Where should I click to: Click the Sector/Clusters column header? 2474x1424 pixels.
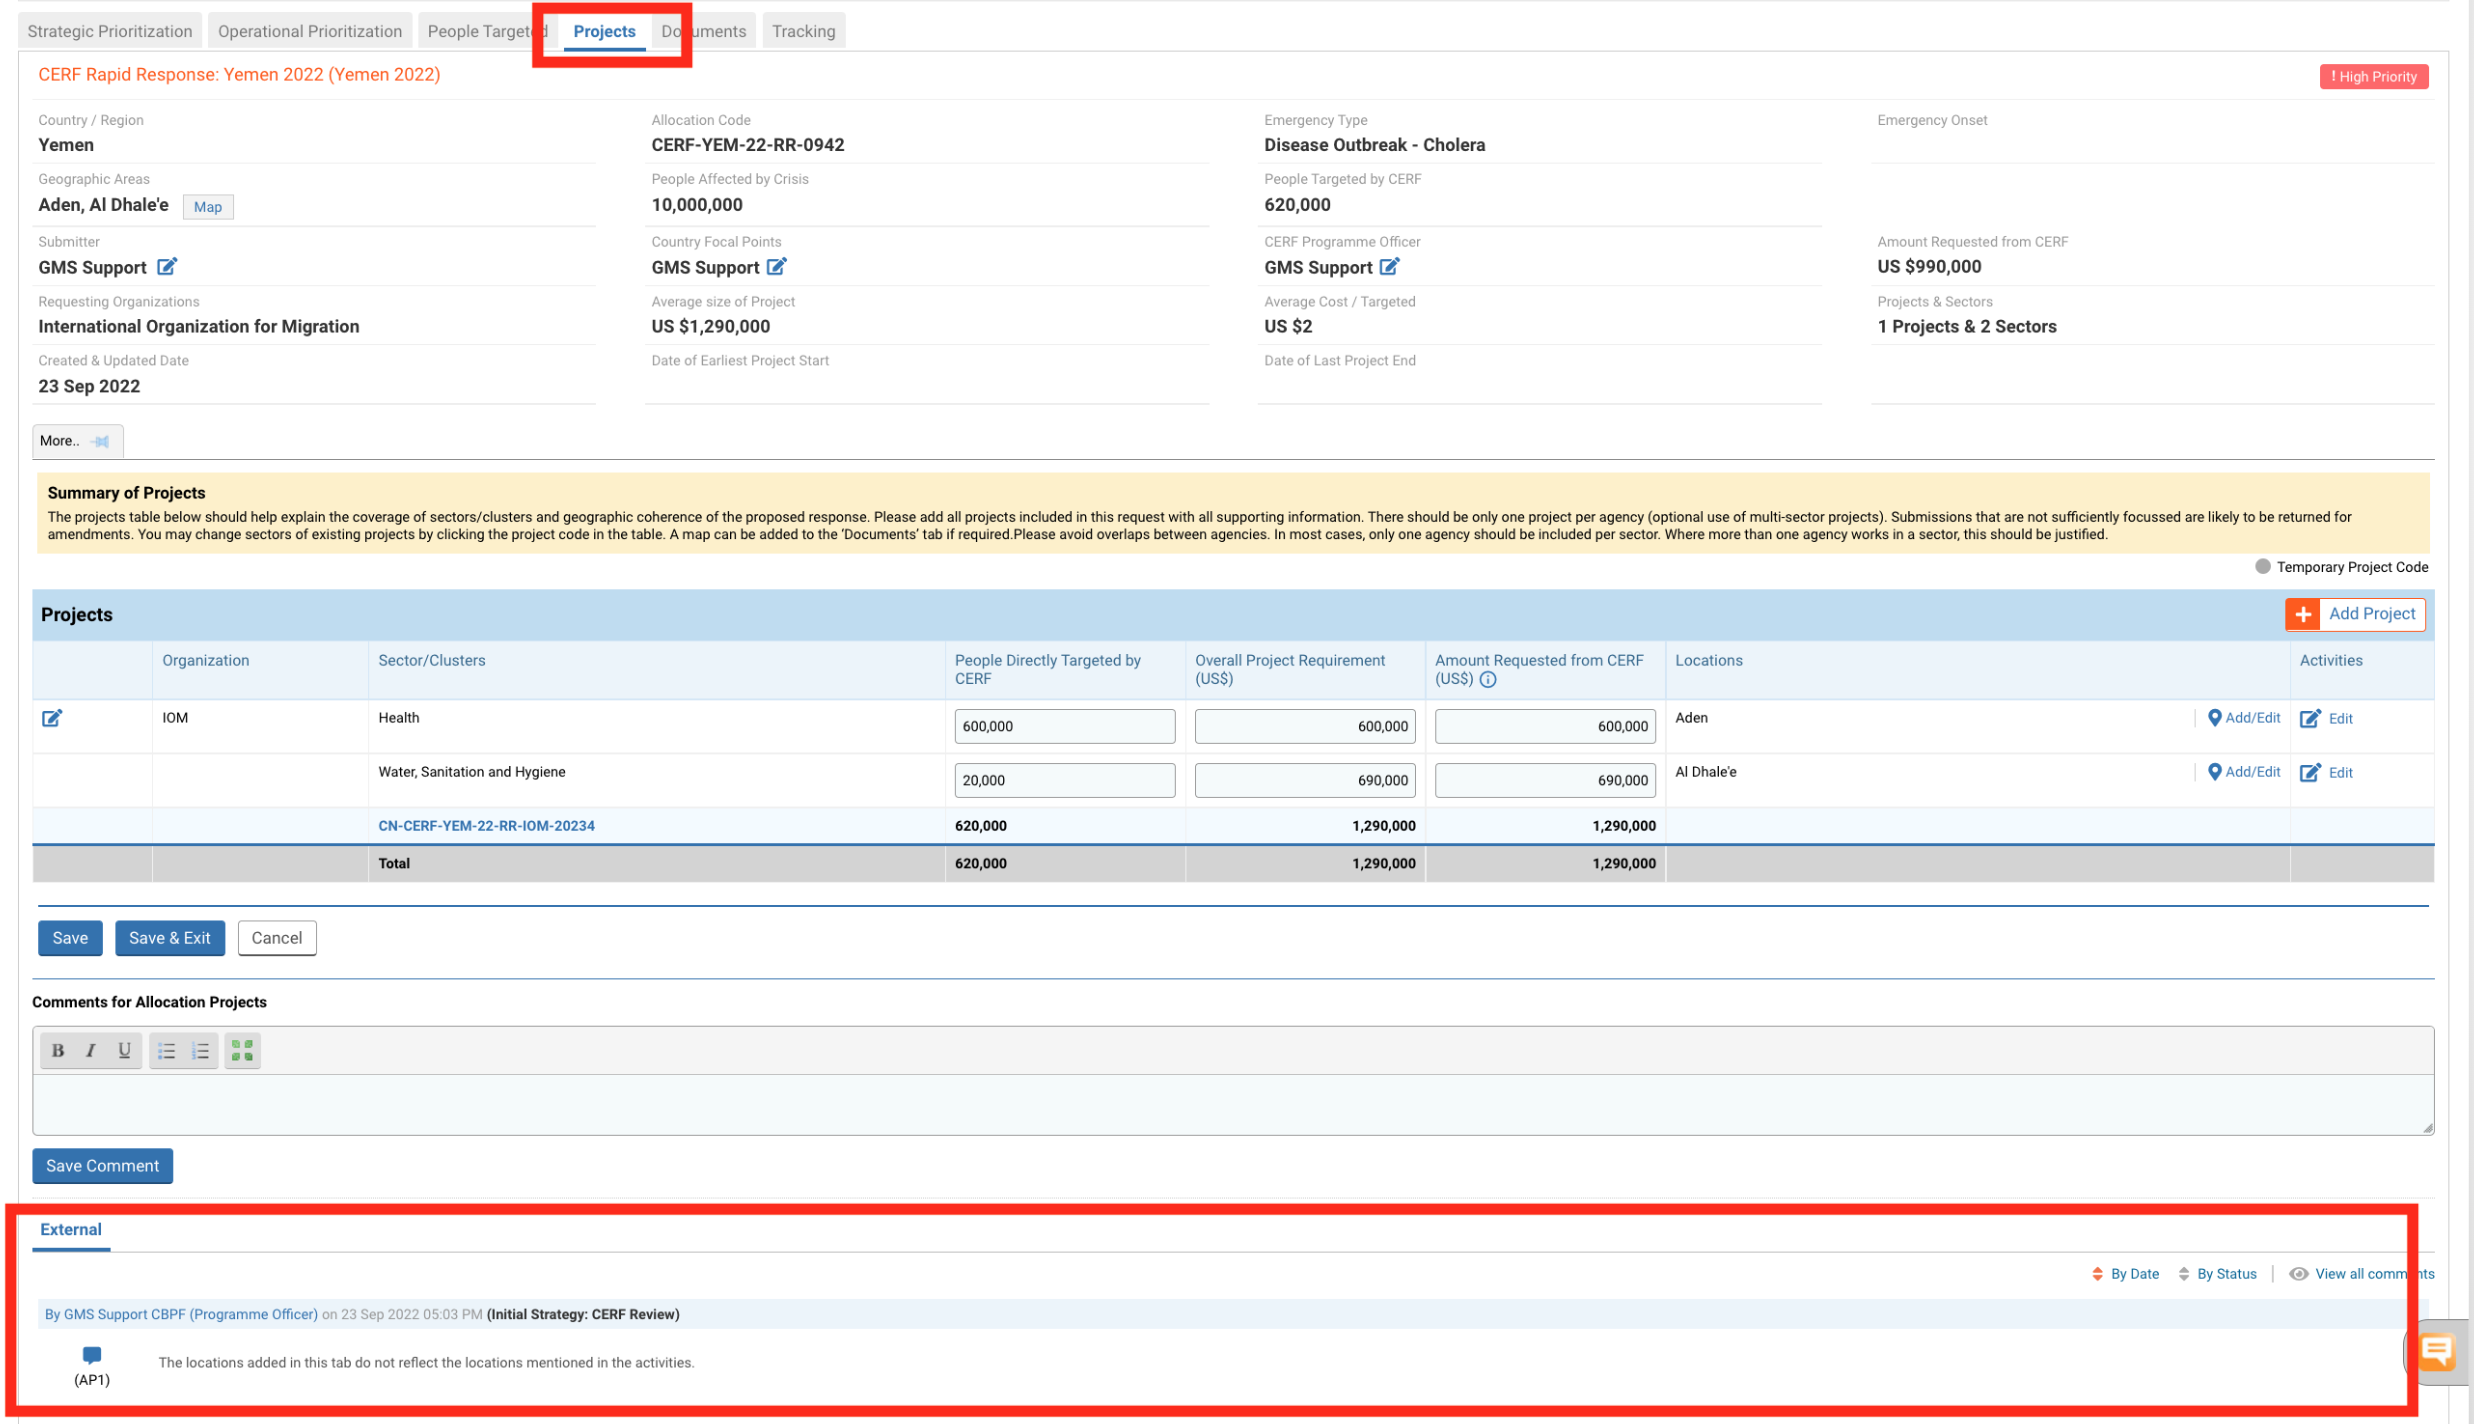[x=432, y=661]
